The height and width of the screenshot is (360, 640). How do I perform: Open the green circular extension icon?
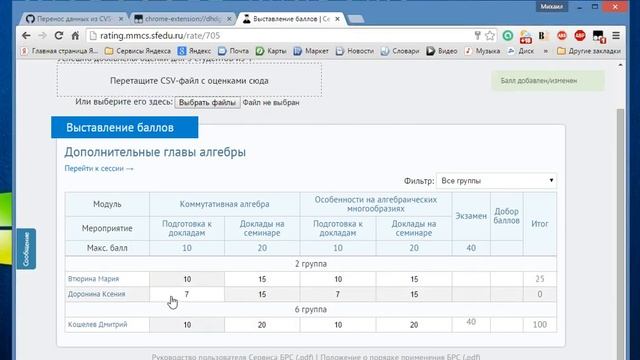click(x=508, y=36)
